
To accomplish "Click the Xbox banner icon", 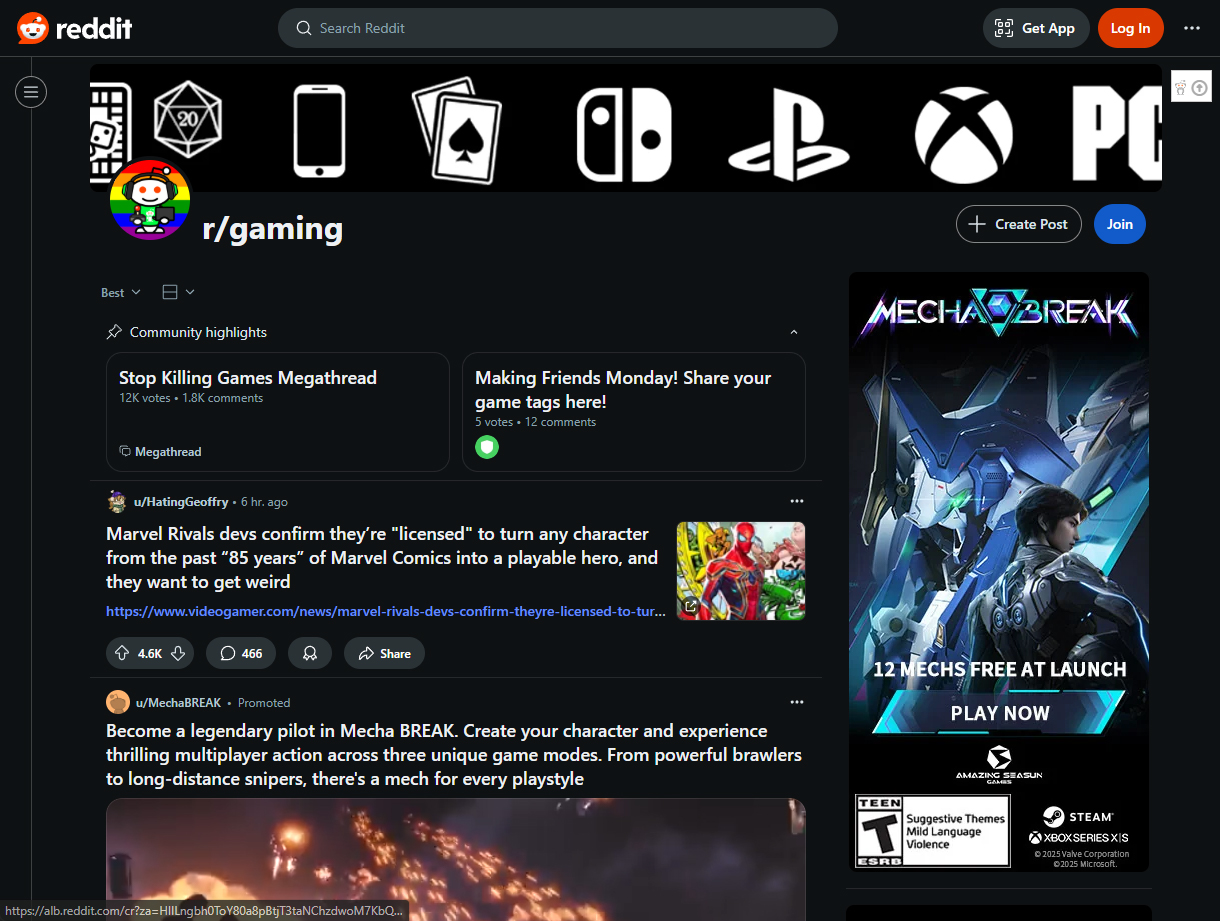I will [964, 134].
